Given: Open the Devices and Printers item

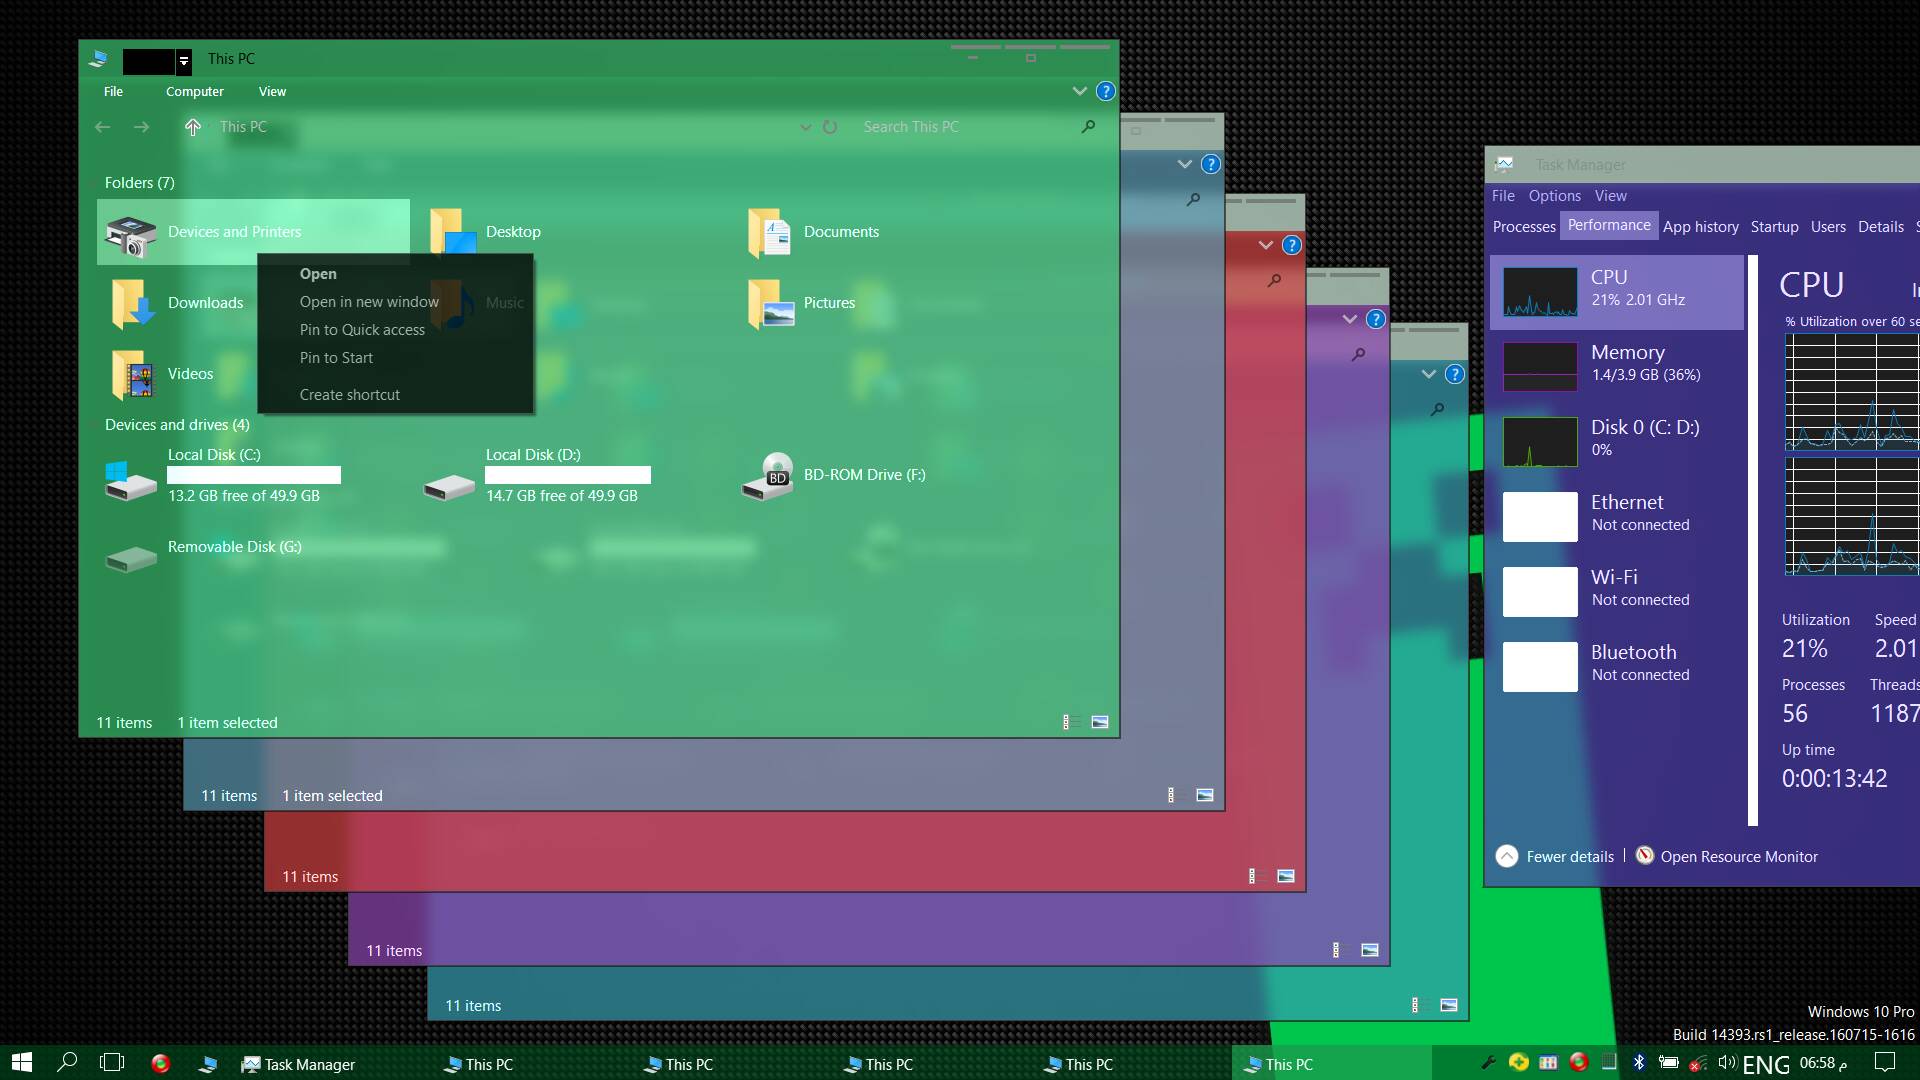Looking at the screenshot, I should pos(253,232).
